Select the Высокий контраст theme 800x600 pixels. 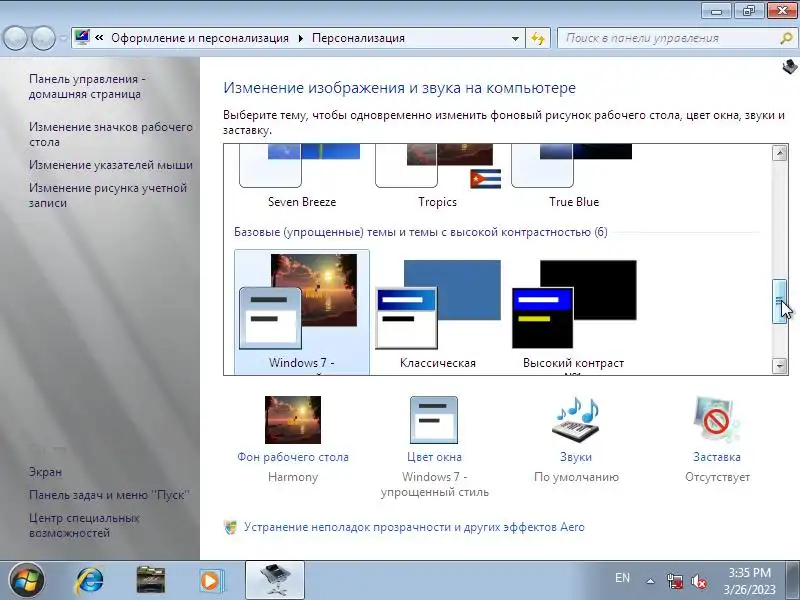click(574, 312)
